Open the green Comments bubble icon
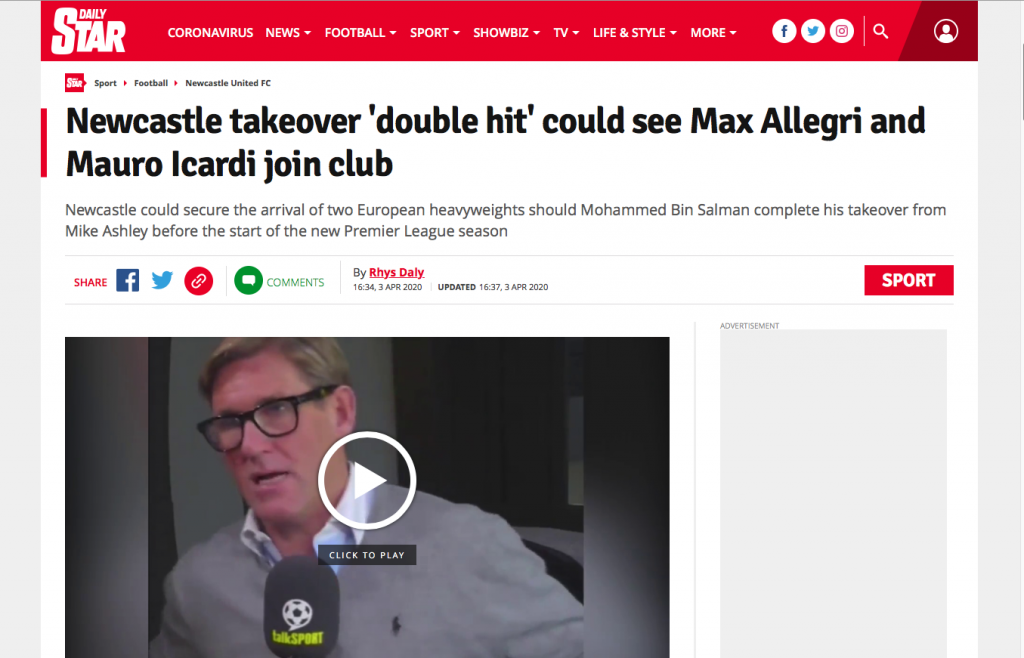This screenshot has height=658, width=1024. [248, 281]
